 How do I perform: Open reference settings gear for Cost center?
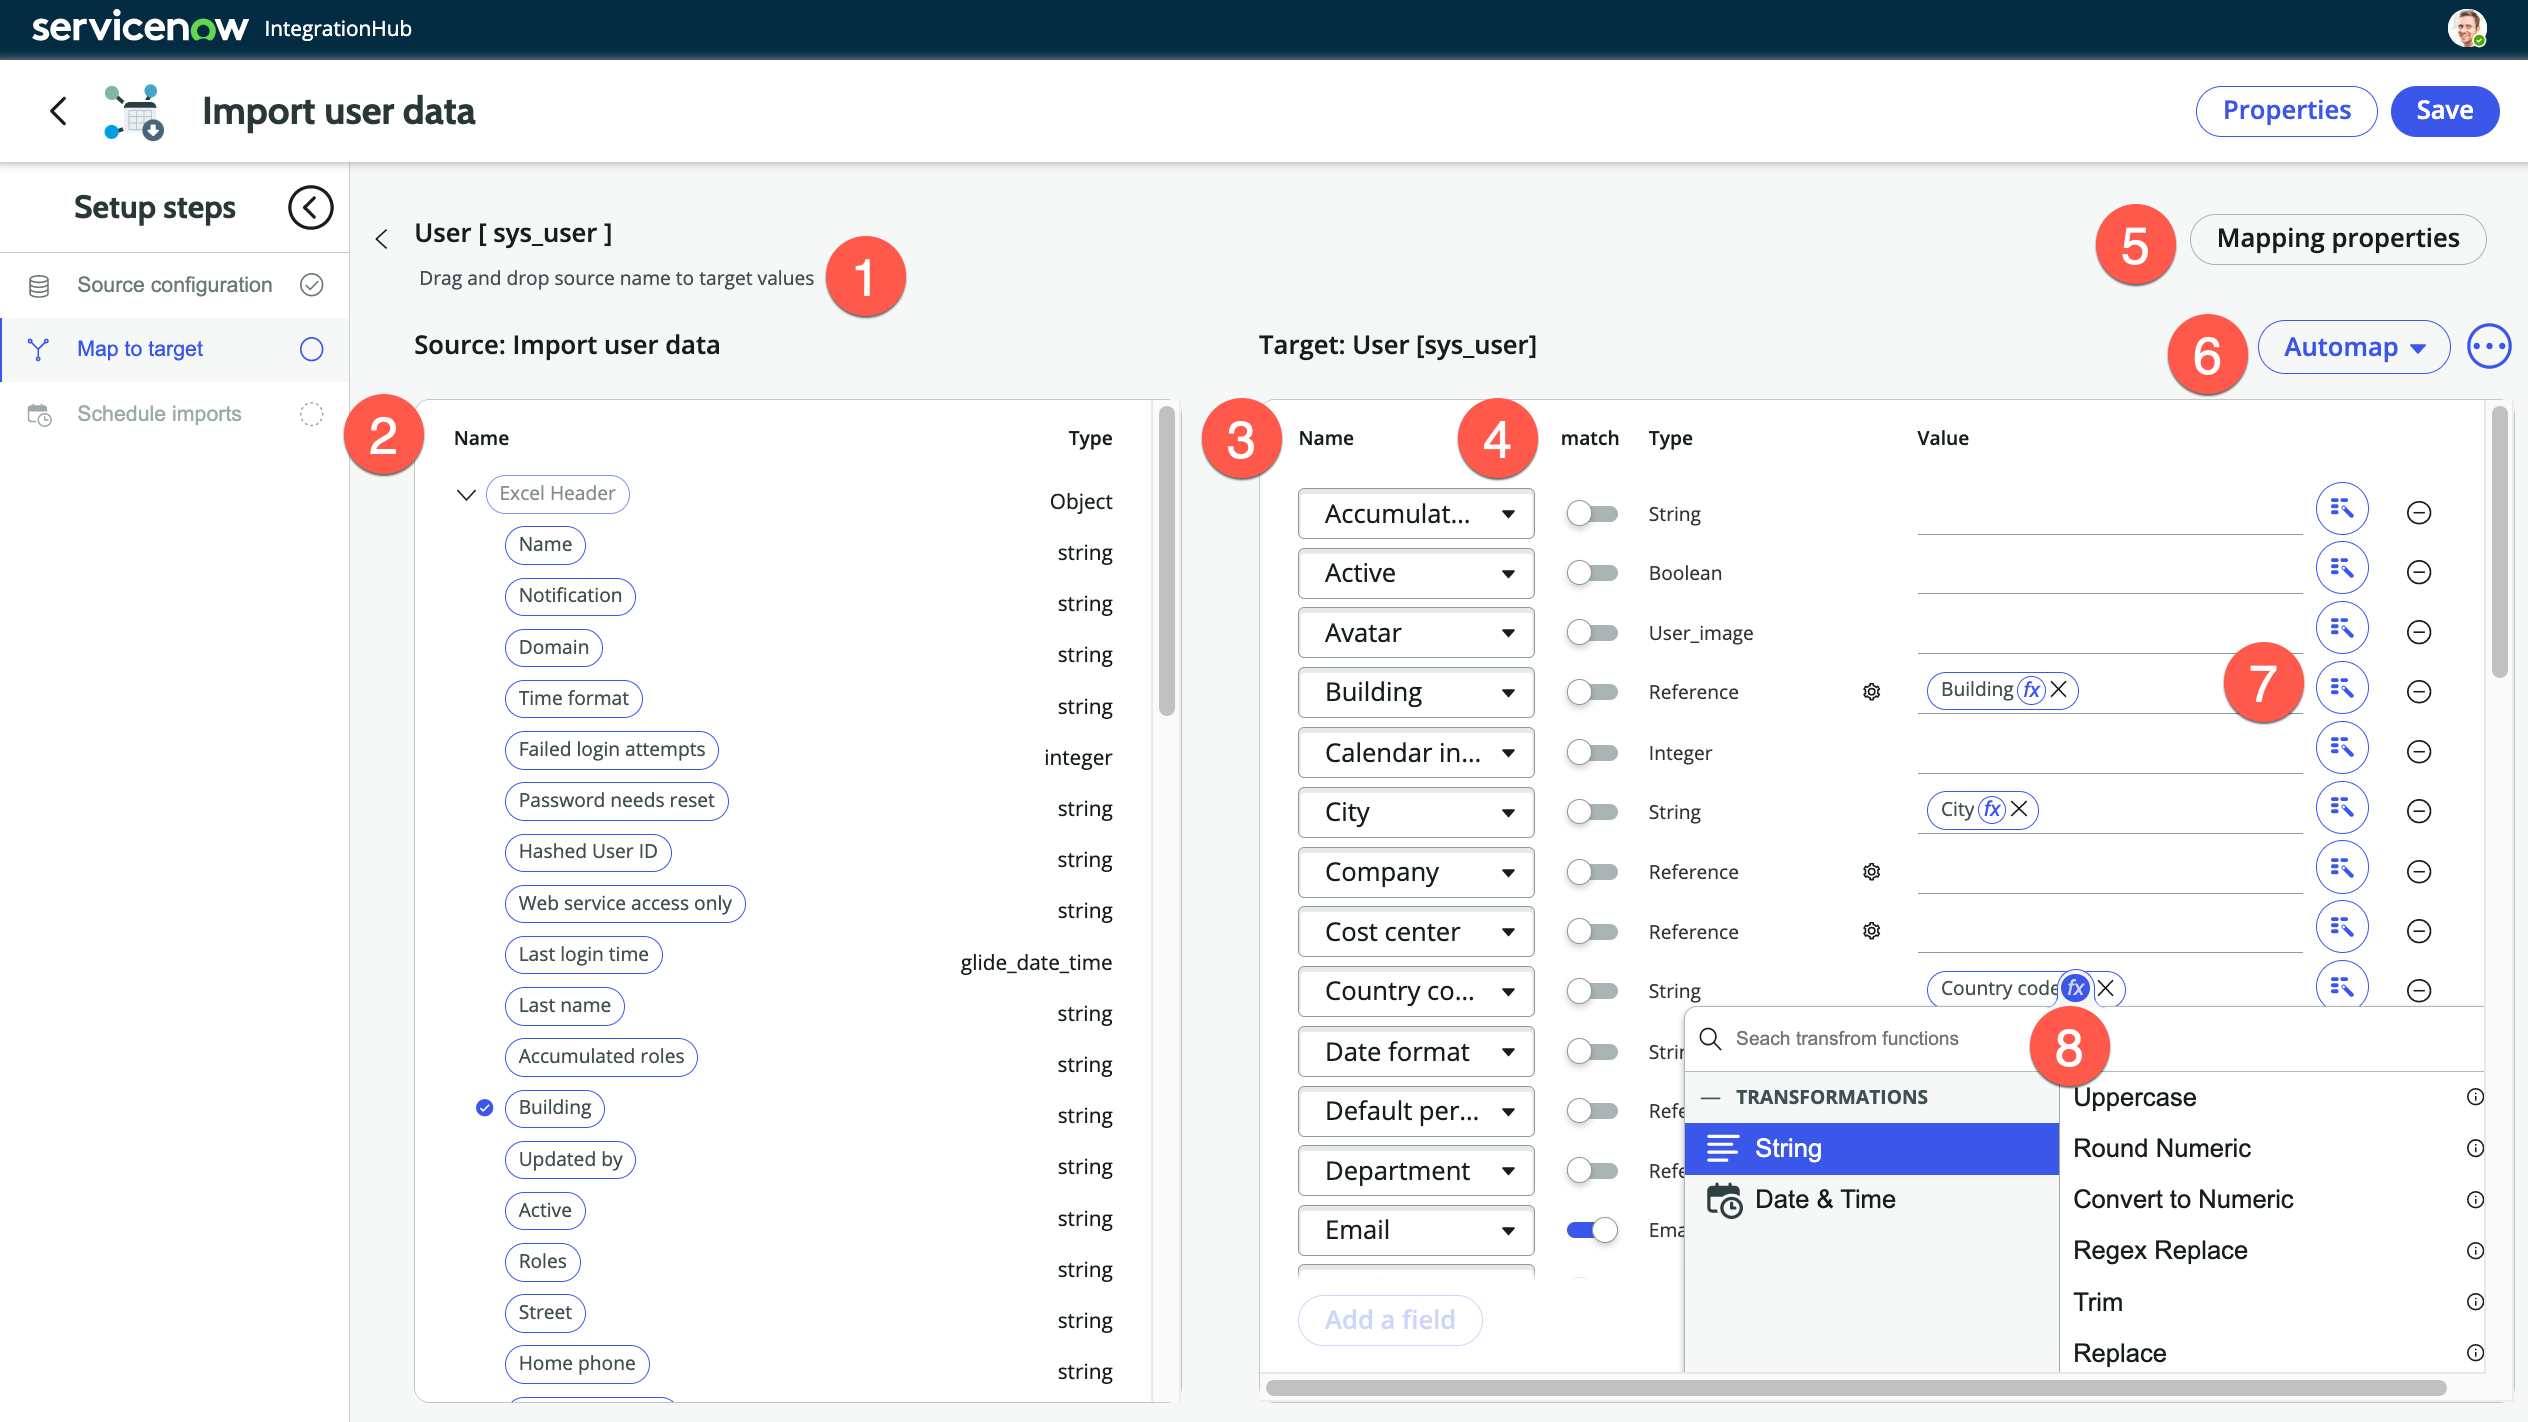[1872, 931]
